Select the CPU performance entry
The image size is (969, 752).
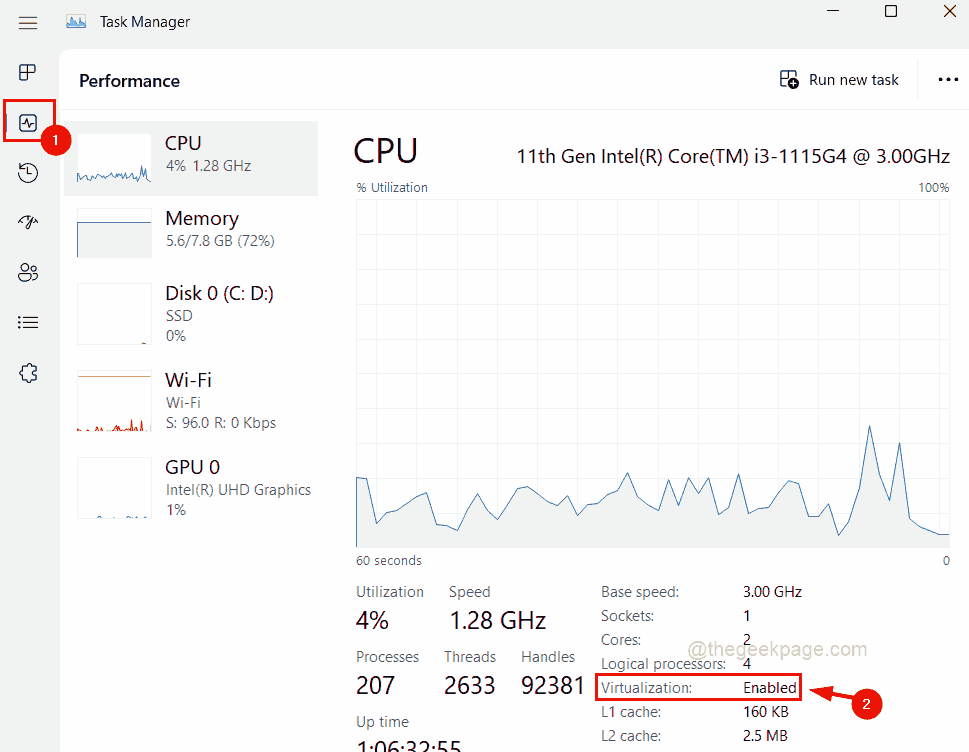click(x=200, y=158)
